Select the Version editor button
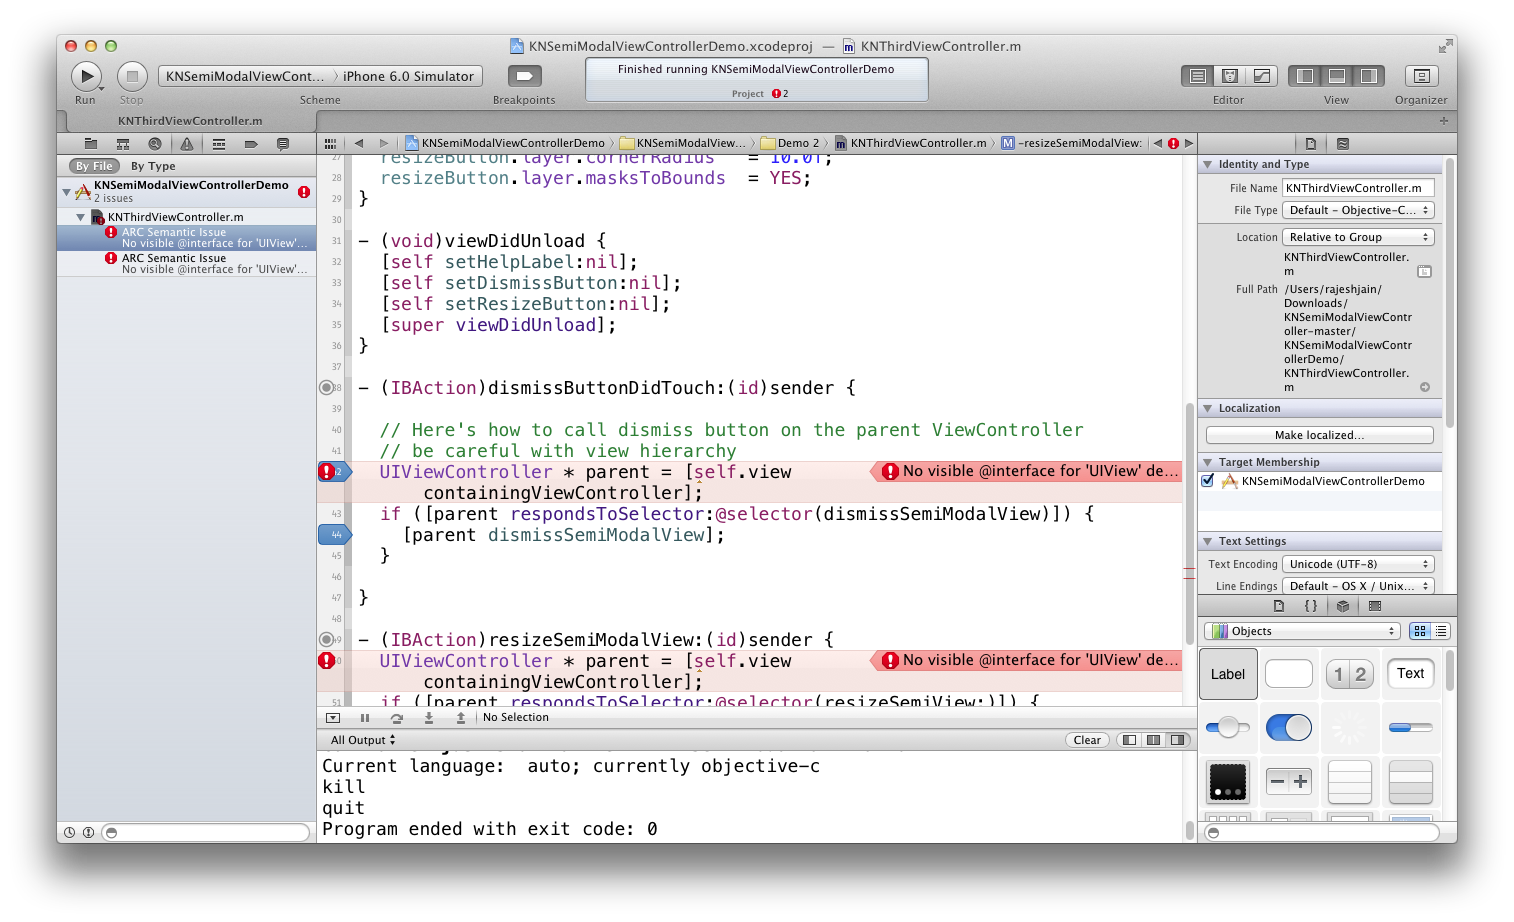 [1262, 76]
